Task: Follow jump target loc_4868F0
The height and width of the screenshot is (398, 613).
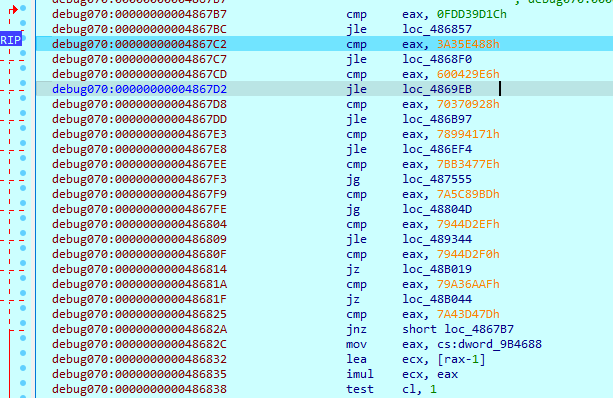Action: (x=437, y=59)
